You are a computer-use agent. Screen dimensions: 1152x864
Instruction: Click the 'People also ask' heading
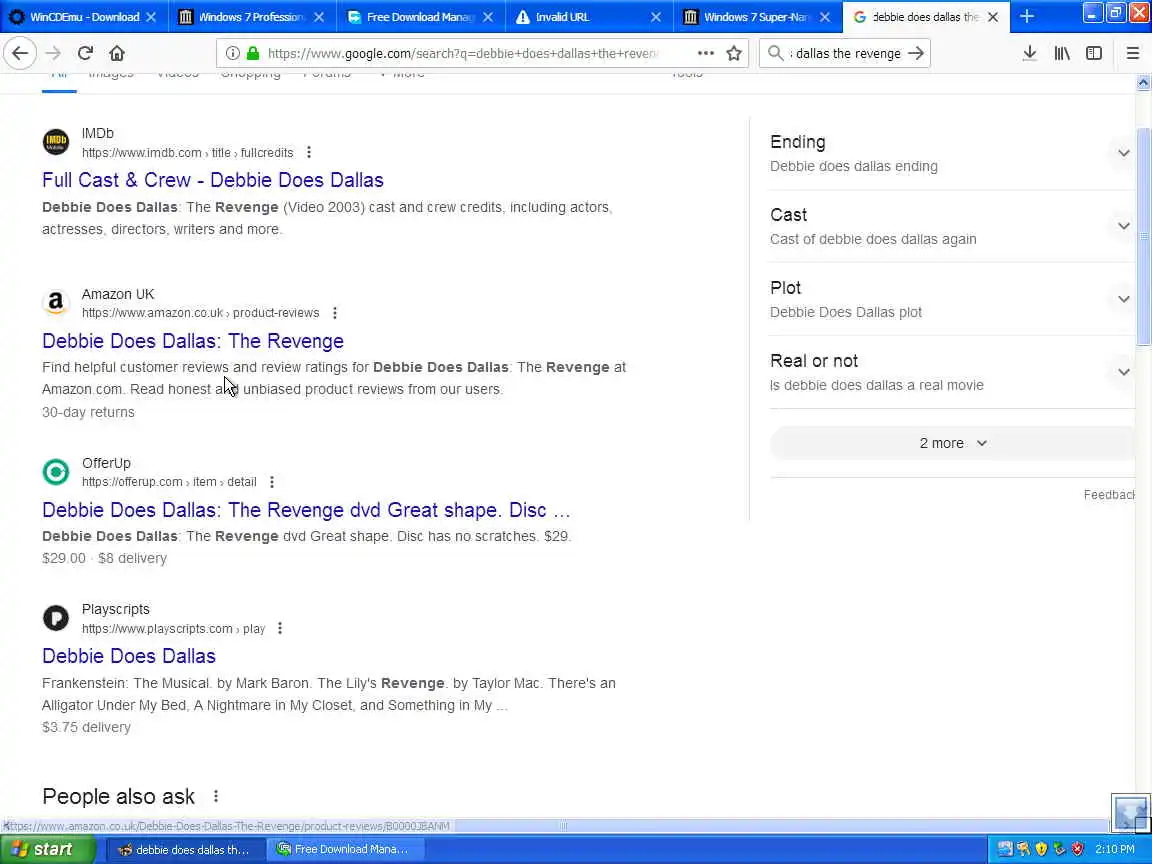click(118, 796)
